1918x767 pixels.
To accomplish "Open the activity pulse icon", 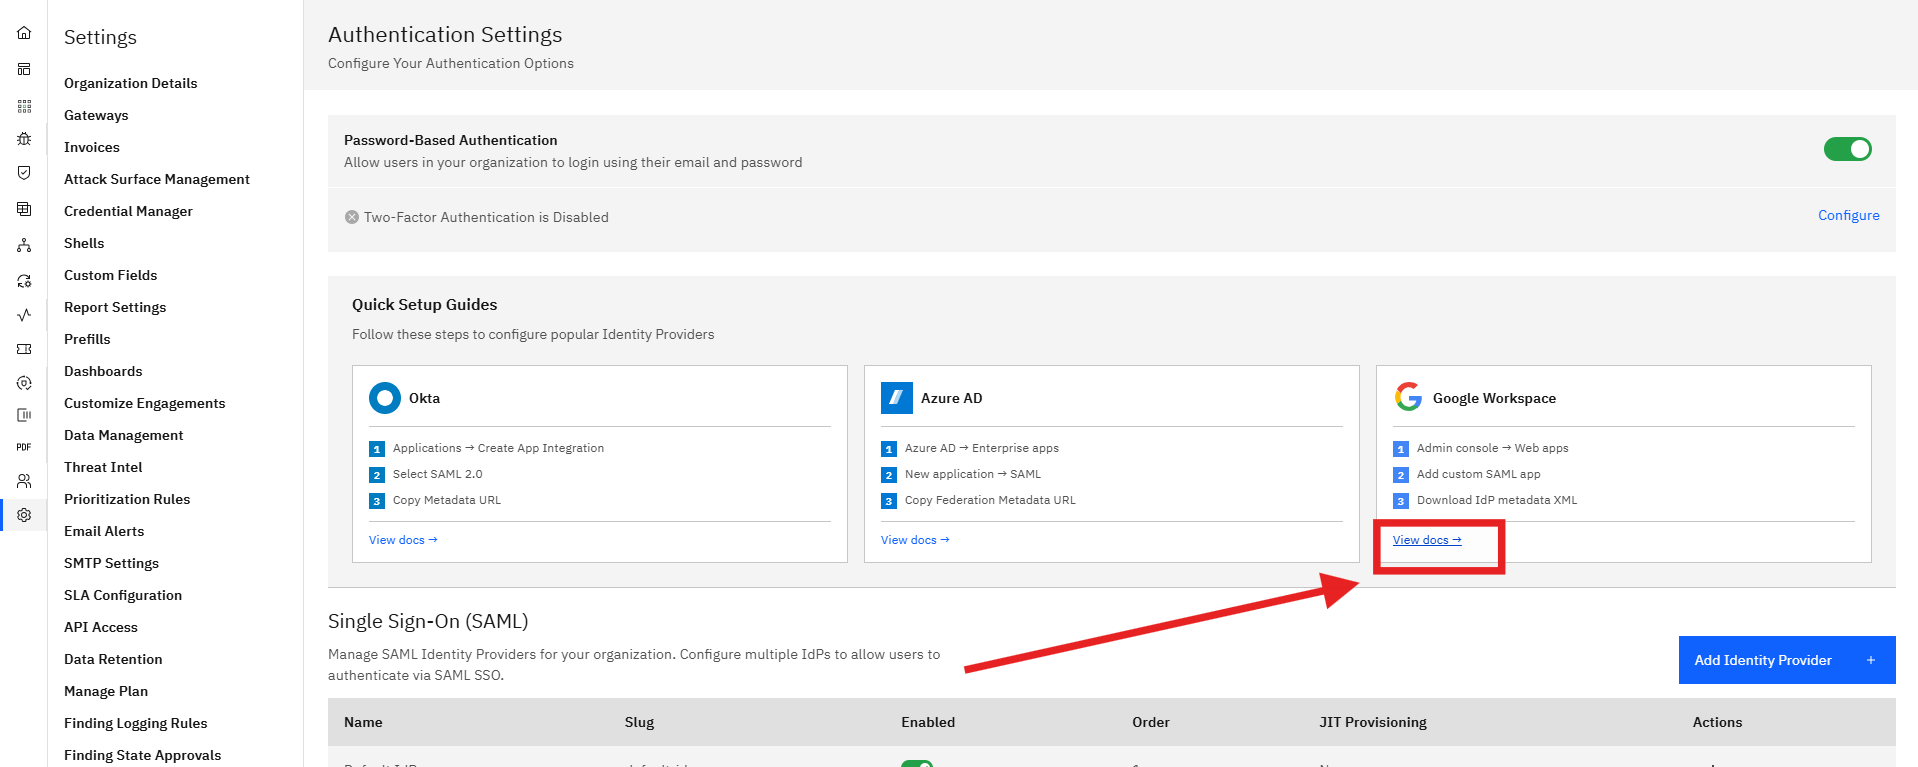I will [24, 314].
